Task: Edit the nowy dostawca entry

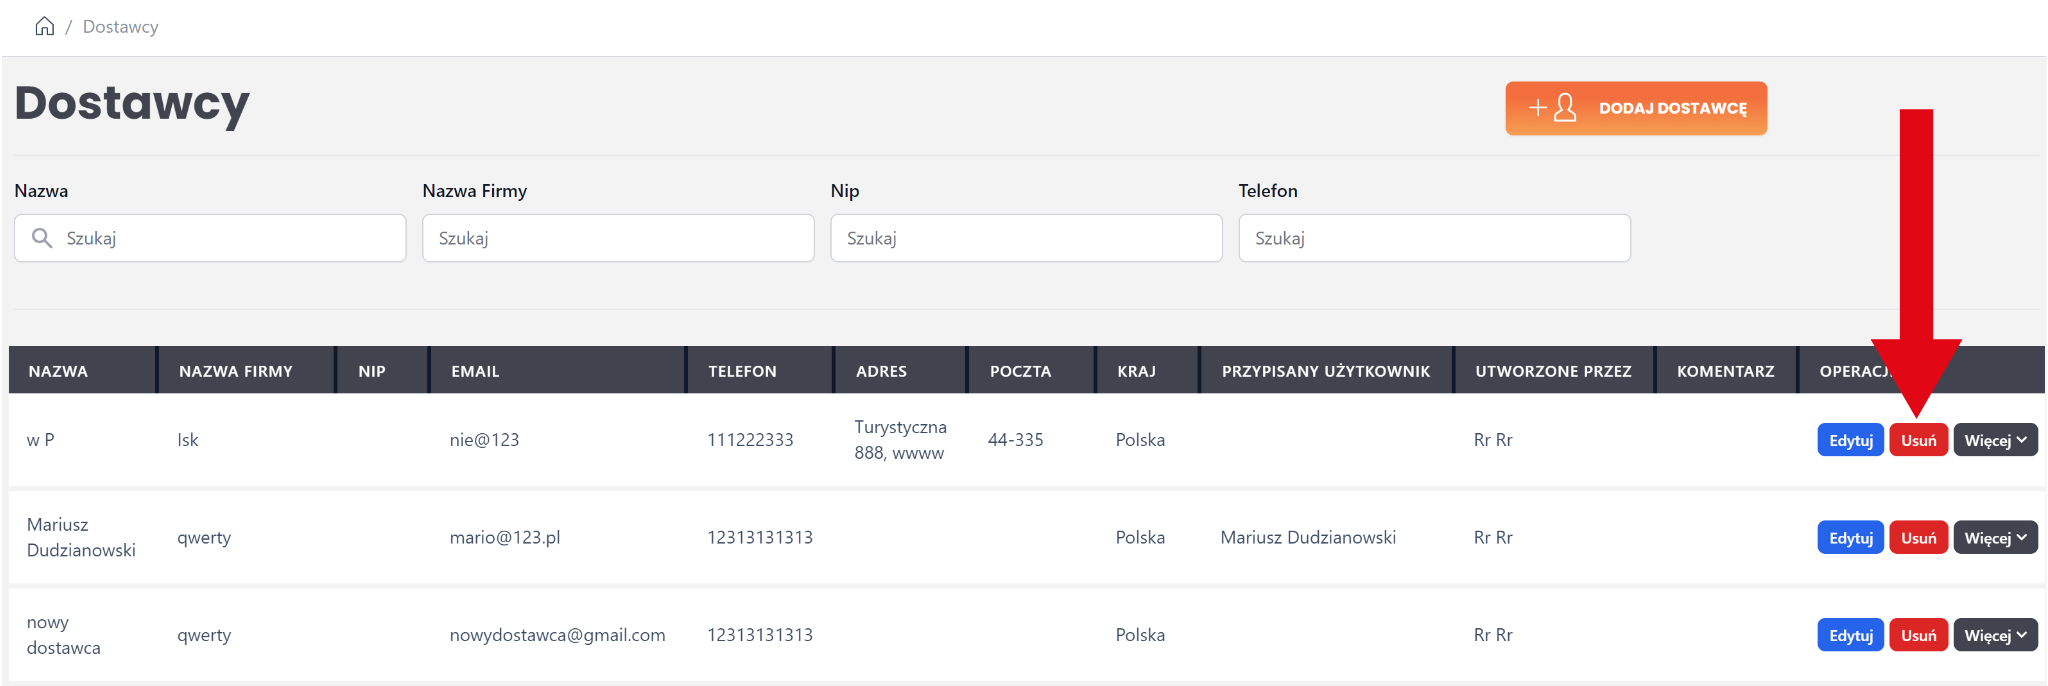Action: coord(1850,635)
